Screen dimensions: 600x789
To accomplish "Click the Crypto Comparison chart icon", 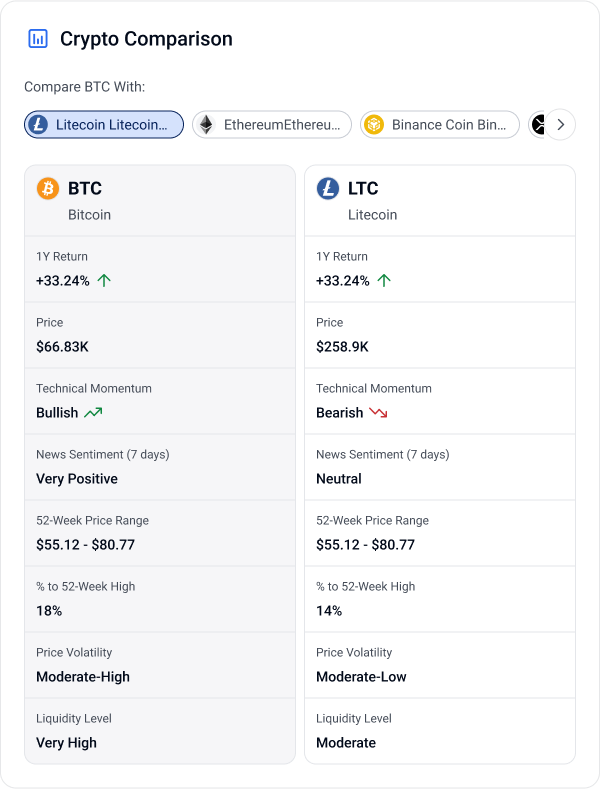I will click(x=38, y=39).
